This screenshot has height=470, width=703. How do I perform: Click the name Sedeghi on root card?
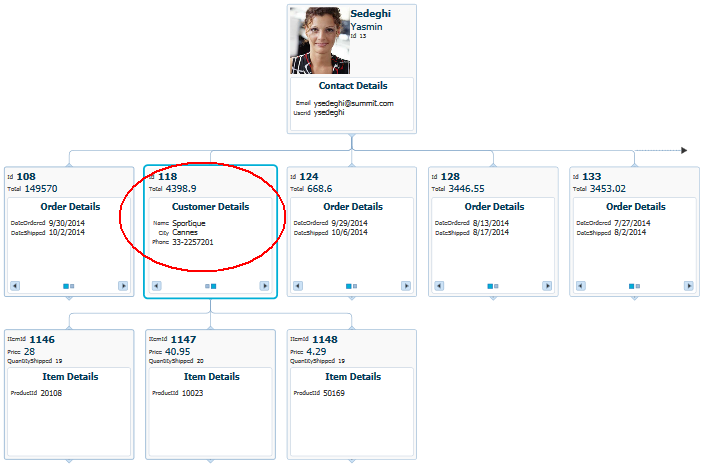click(x=370, y=14)
